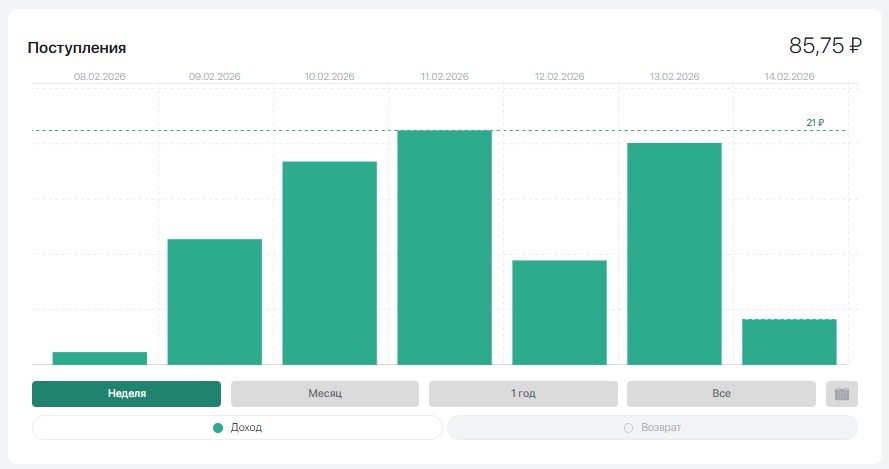
Task: Enable the Возврат series legend
Action: (653, 428)
